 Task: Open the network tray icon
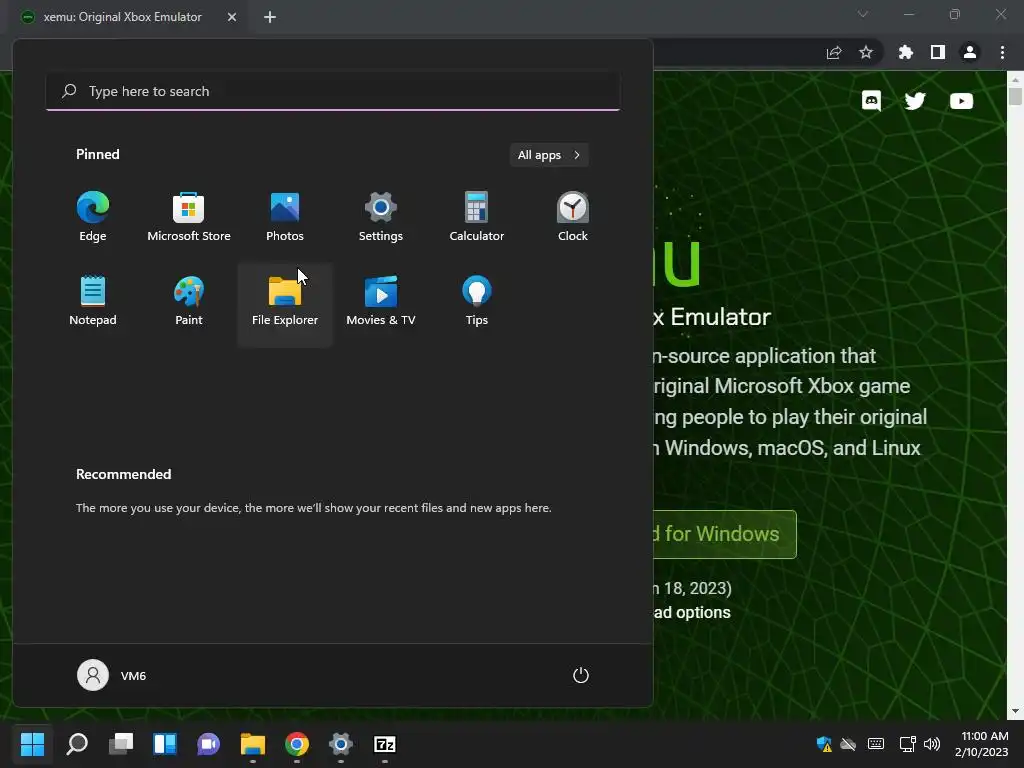pos(908,744)
